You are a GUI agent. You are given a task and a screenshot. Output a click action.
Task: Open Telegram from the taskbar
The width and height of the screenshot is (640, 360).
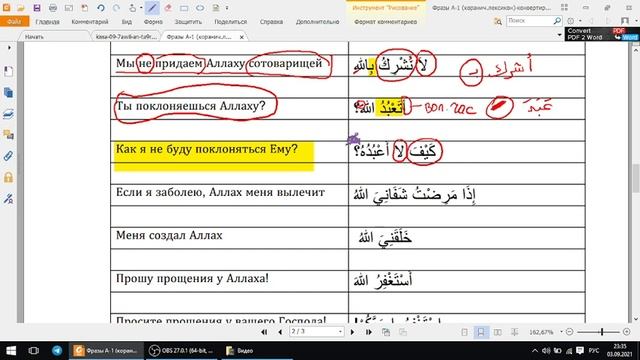[x=57, y=351]
